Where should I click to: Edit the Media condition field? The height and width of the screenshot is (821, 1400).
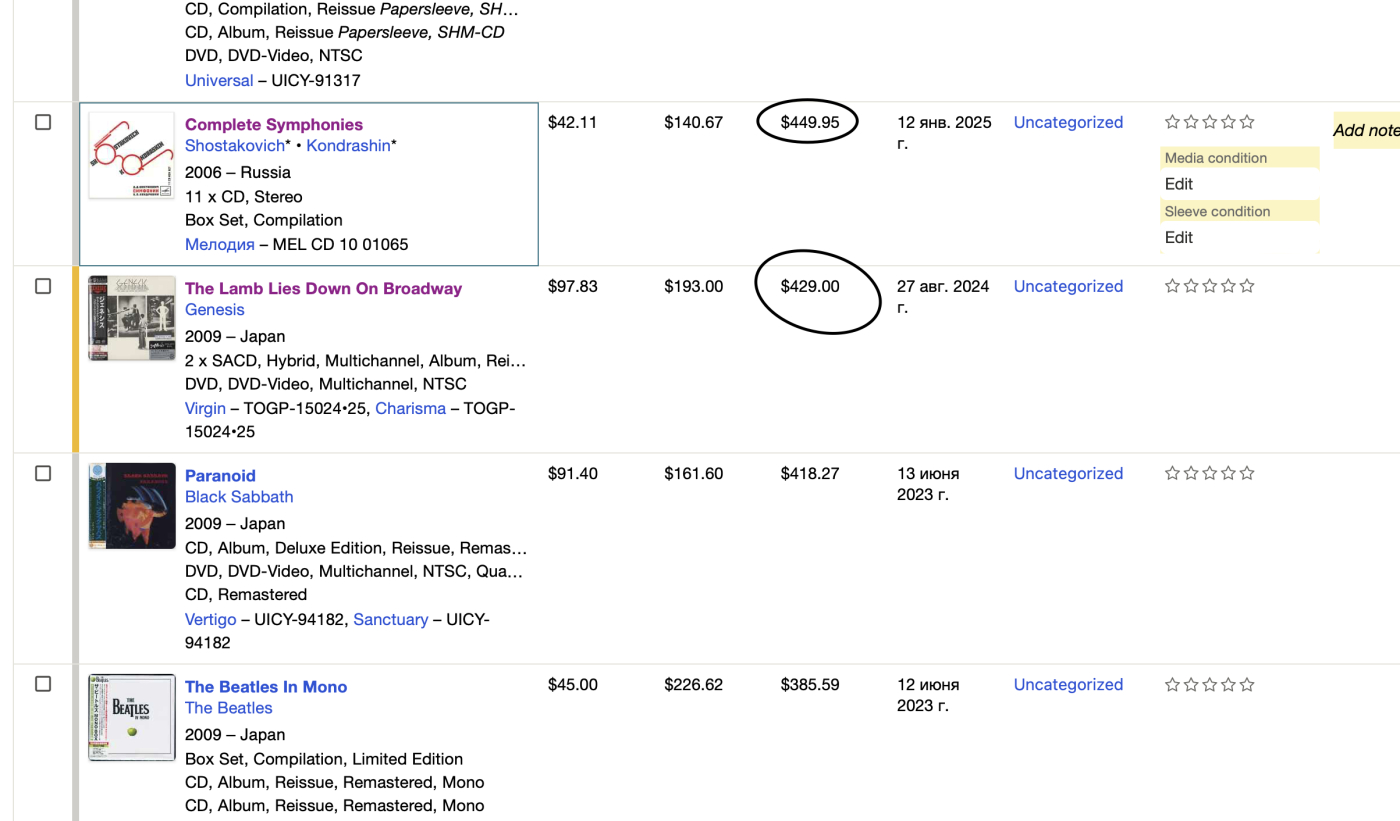click(1179, 184)
